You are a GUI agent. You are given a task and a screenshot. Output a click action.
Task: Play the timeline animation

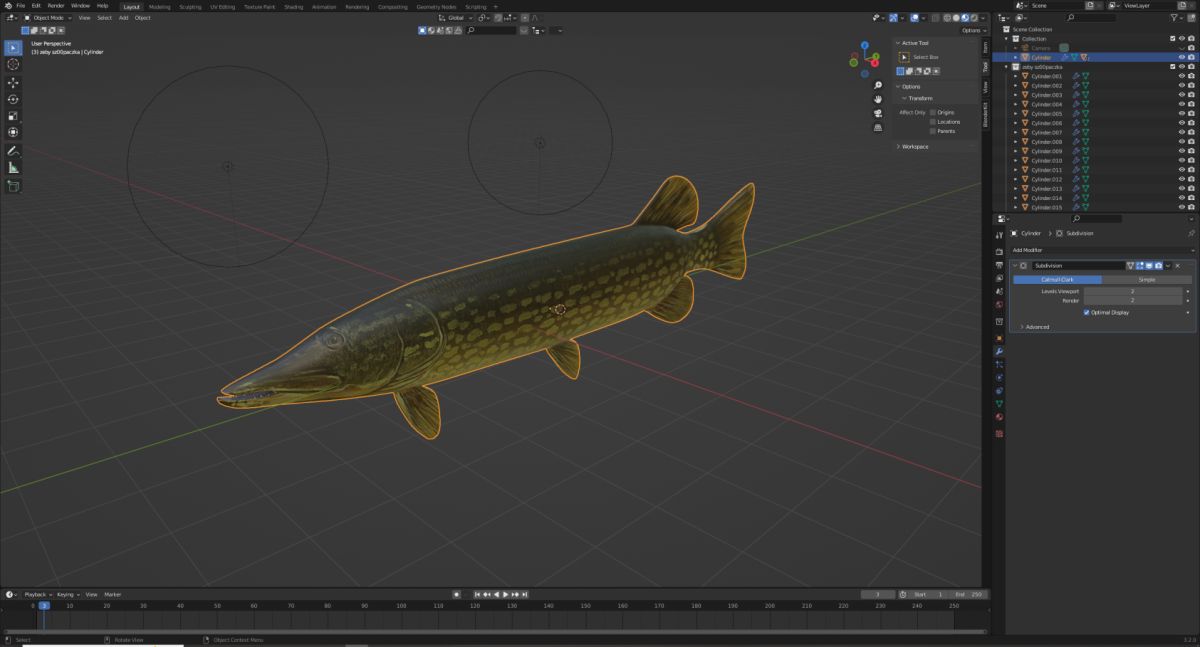pos(505,594)
